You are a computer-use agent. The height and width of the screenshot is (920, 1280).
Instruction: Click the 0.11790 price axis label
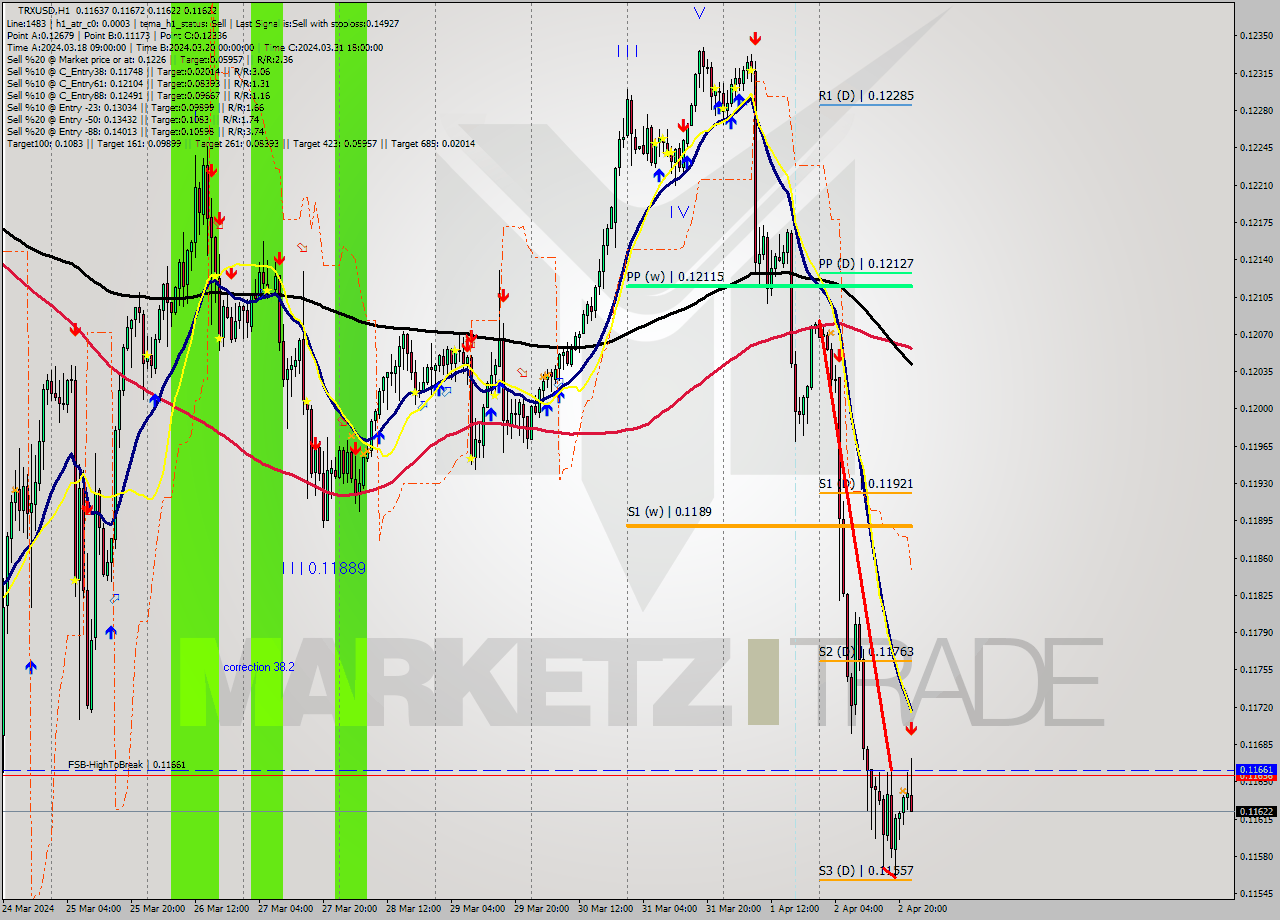(x=1256, y=633)
